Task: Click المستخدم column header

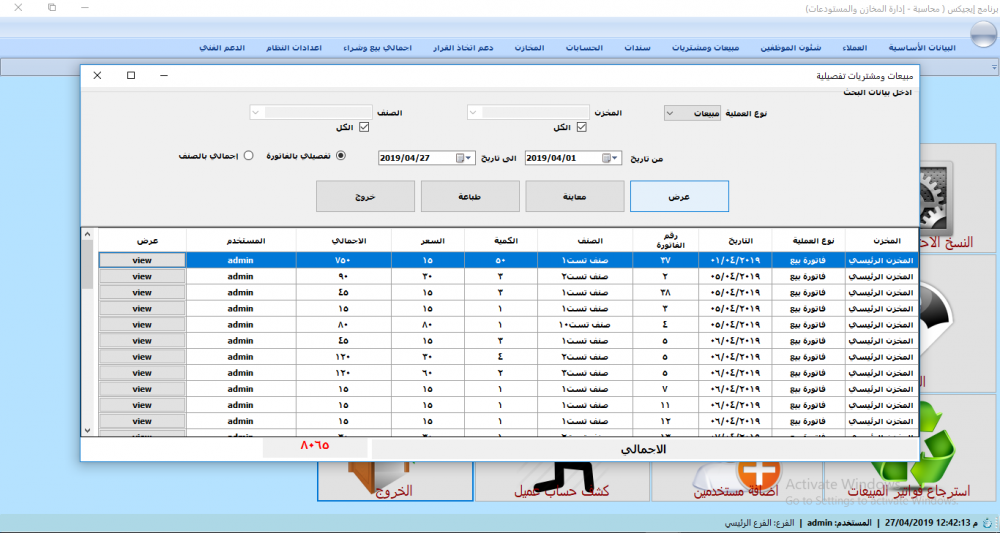Action: point(241,241)
